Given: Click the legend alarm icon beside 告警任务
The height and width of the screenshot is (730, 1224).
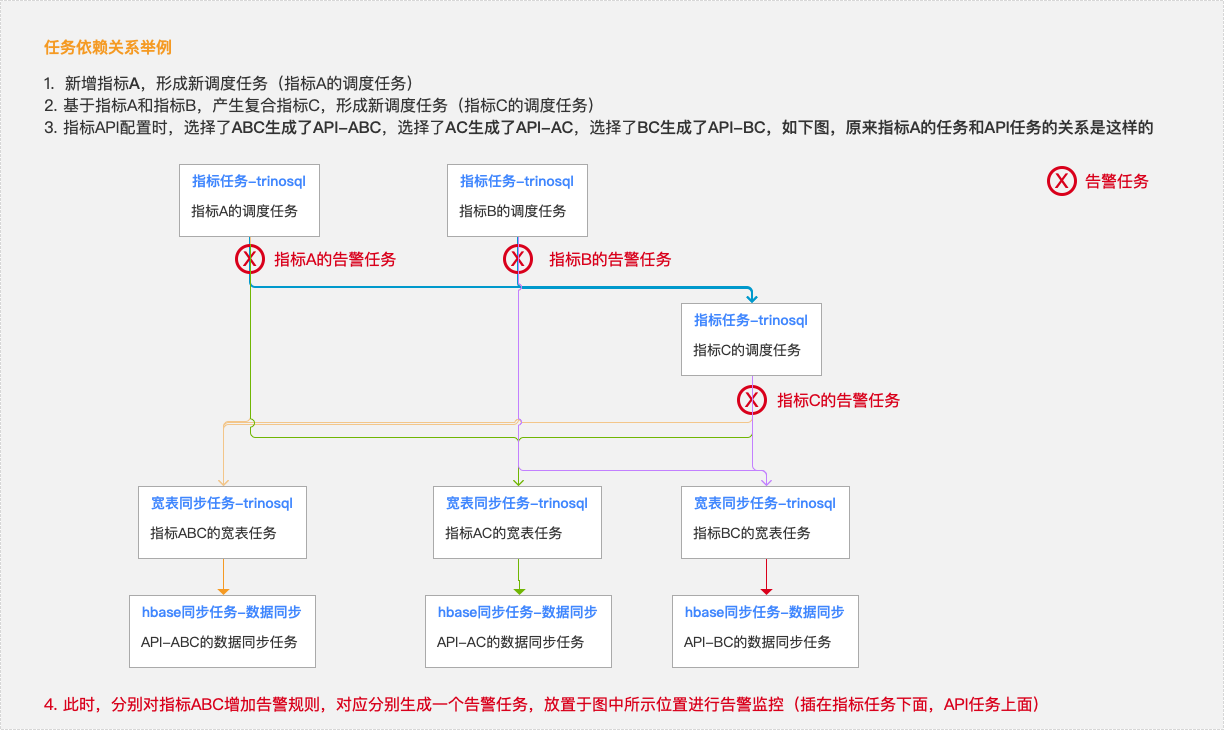Looking at the screenshot, I should [x=1061, y=181].
